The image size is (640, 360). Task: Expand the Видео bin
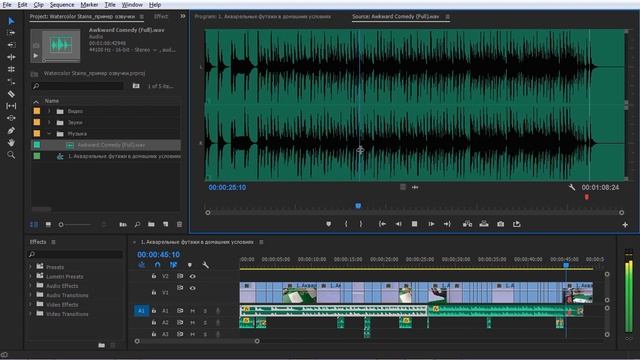click(x=49, y=111)
